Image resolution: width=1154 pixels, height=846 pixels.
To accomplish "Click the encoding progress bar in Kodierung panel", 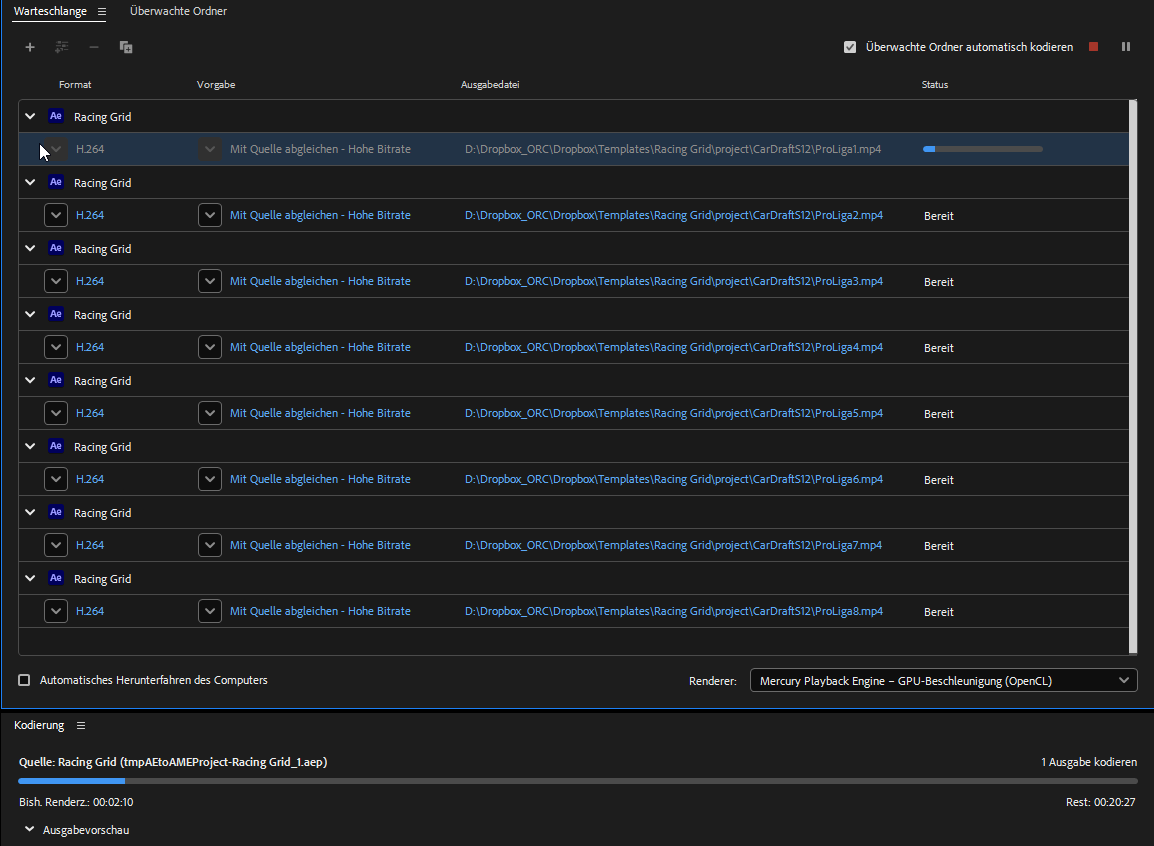I will tap(577, 780).
